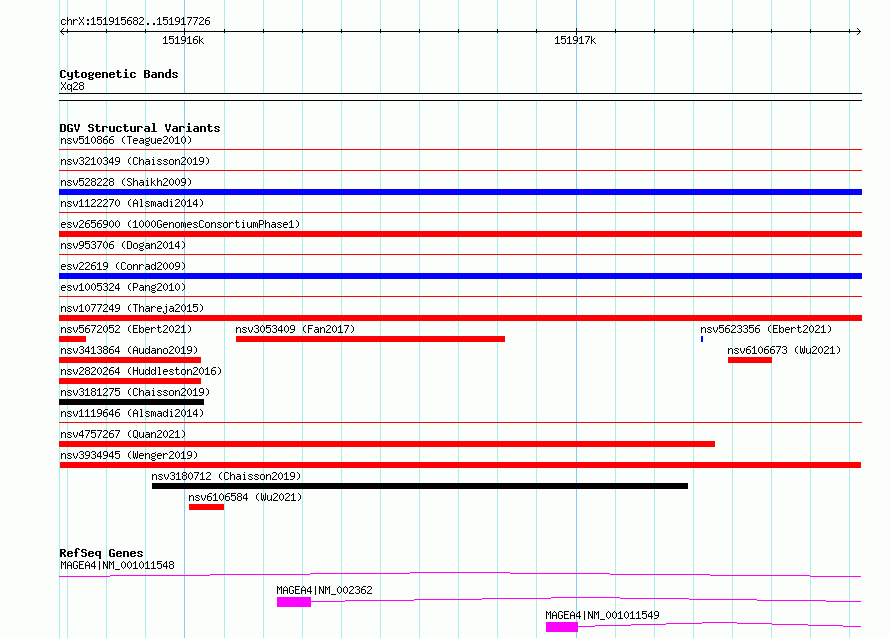Click the red bar under nsv6106584
This screenshot has width=890, height=638.
point(207,507)
